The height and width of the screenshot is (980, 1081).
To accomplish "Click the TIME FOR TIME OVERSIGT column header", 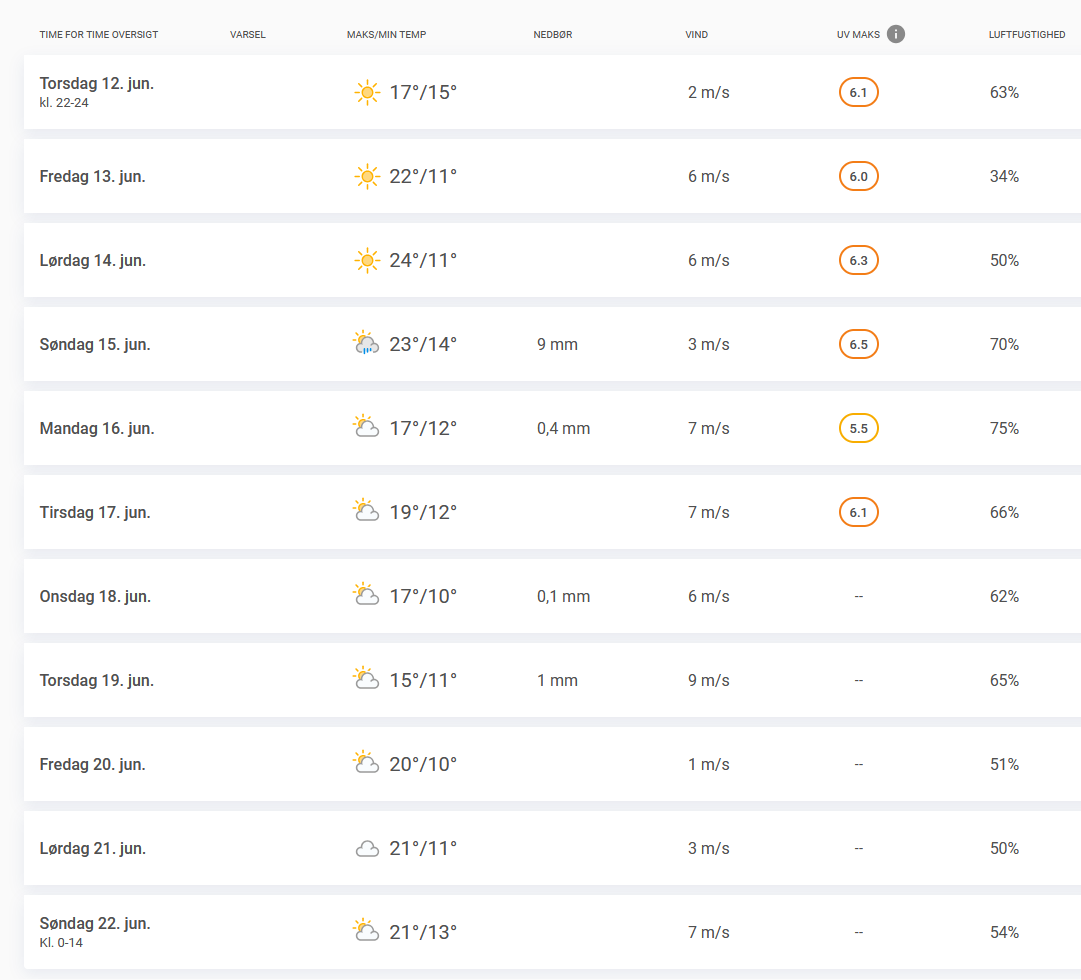I will point(99,34).
